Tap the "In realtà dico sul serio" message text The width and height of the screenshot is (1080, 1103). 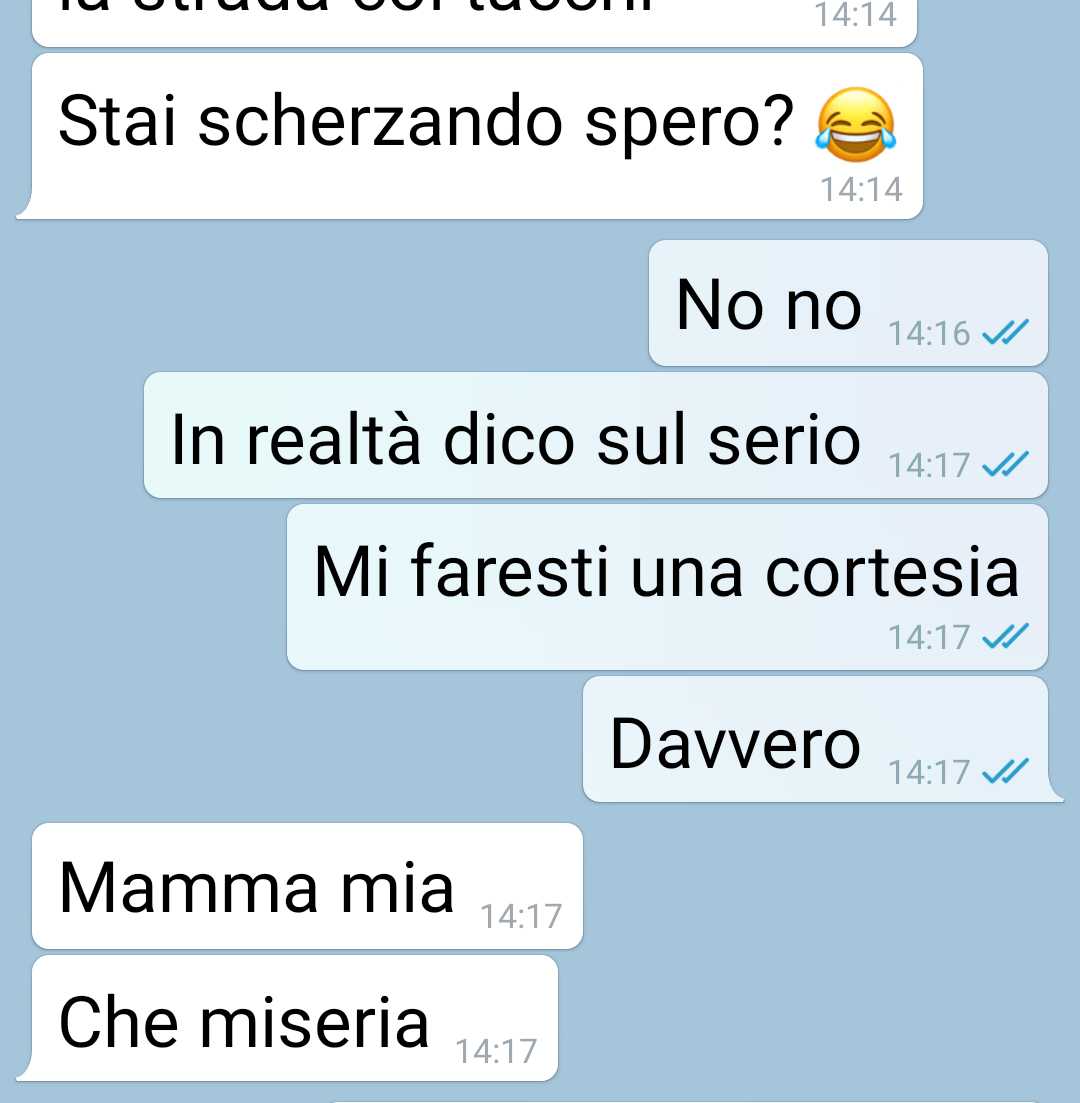click(516, 440)
